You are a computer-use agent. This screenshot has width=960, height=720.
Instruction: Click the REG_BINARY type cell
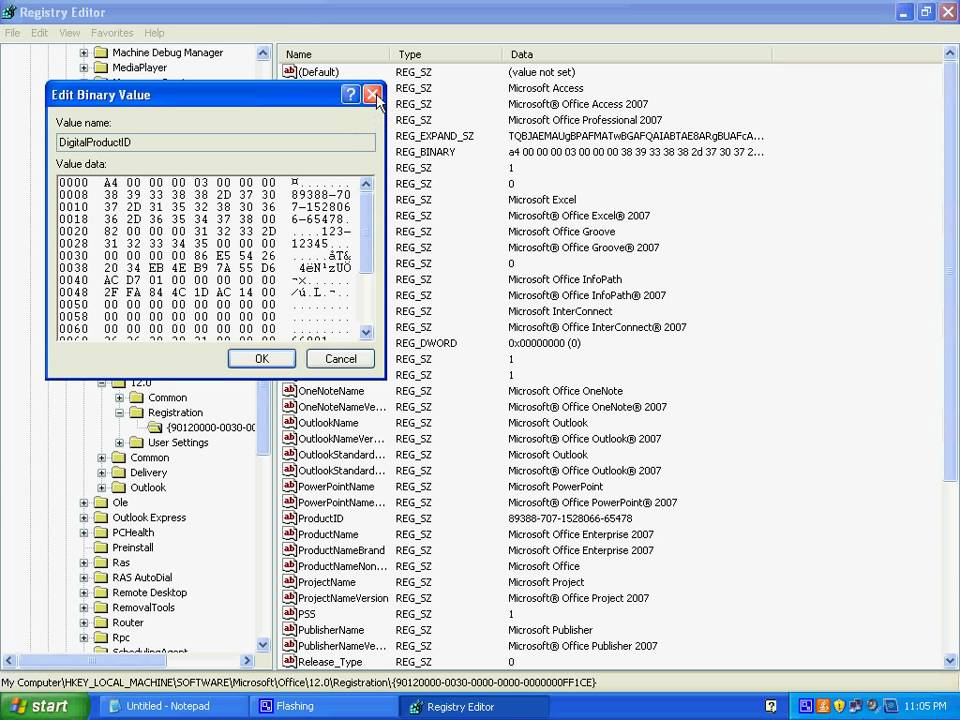[x=426, y=152]
